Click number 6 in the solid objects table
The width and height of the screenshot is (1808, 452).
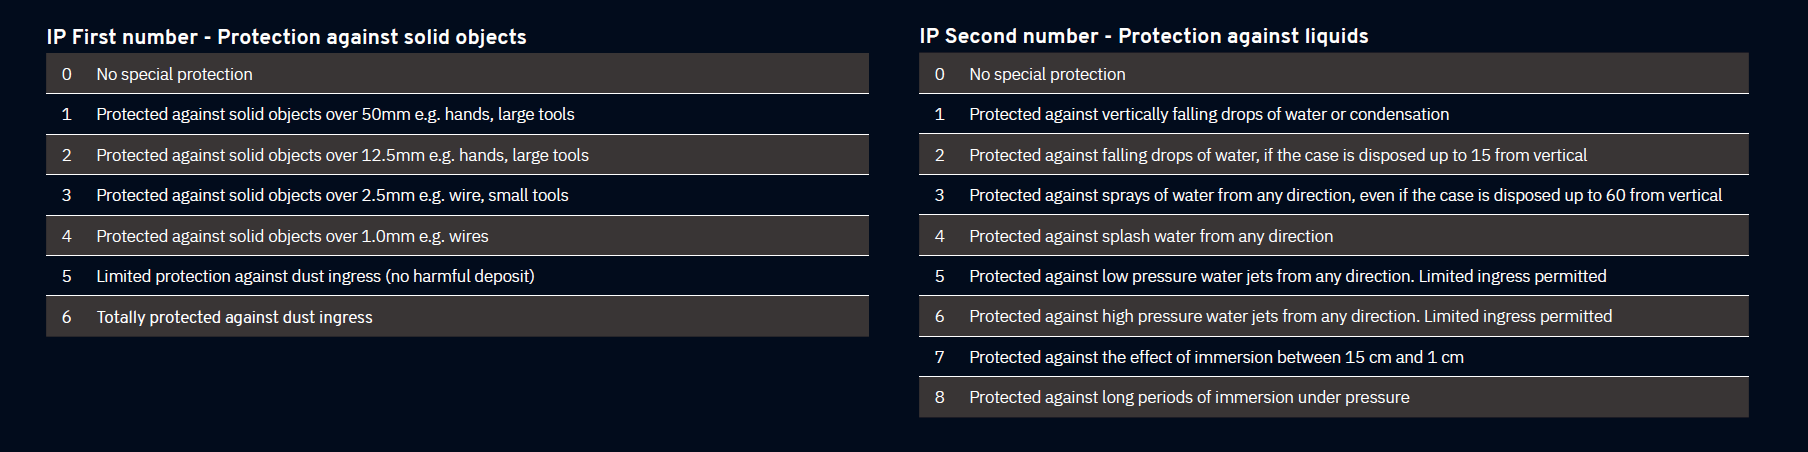click(x=67, y=317)
